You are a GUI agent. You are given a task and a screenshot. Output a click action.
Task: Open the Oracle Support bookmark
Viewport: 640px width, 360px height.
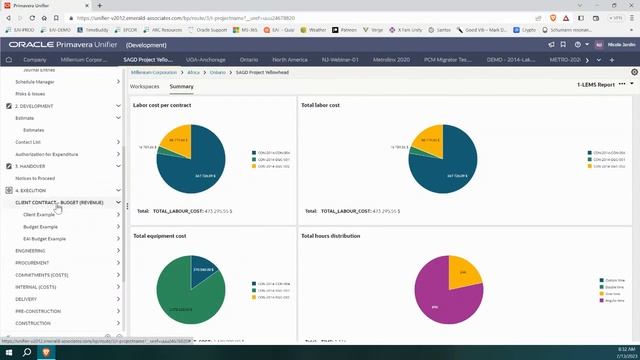point(207,30)
